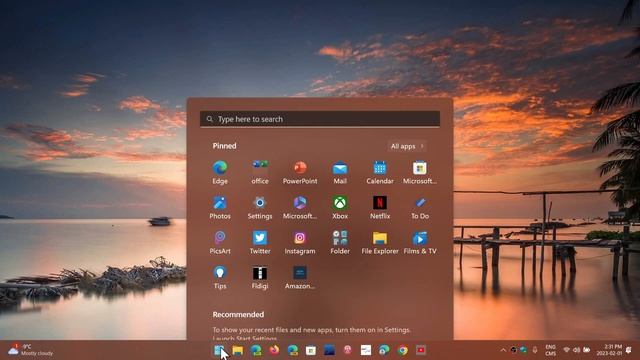
Task: Open the Mail app
Action: pos(340,172)
